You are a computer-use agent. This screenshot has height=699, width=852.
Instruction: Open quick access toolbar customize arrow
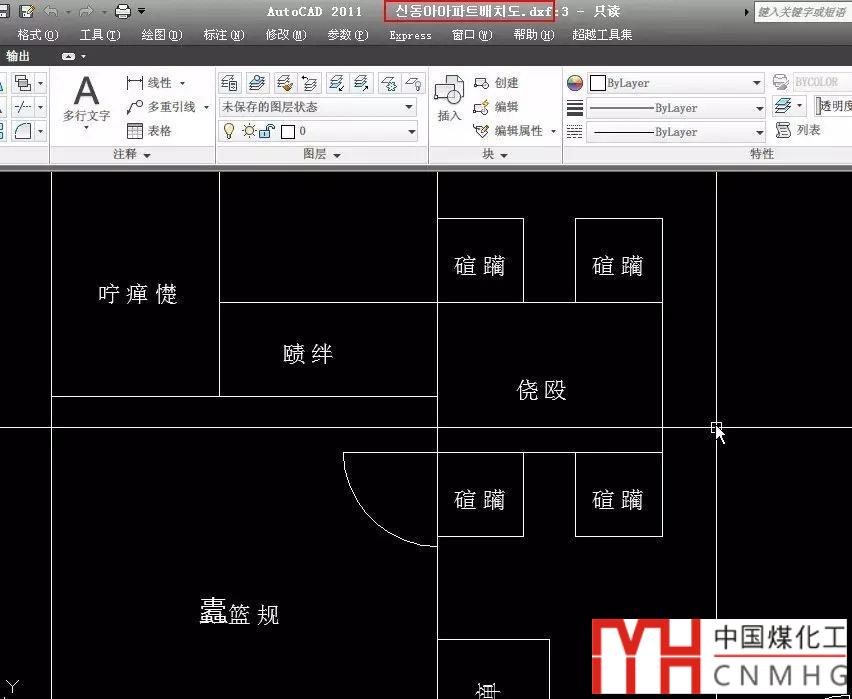tap(141, 10)
